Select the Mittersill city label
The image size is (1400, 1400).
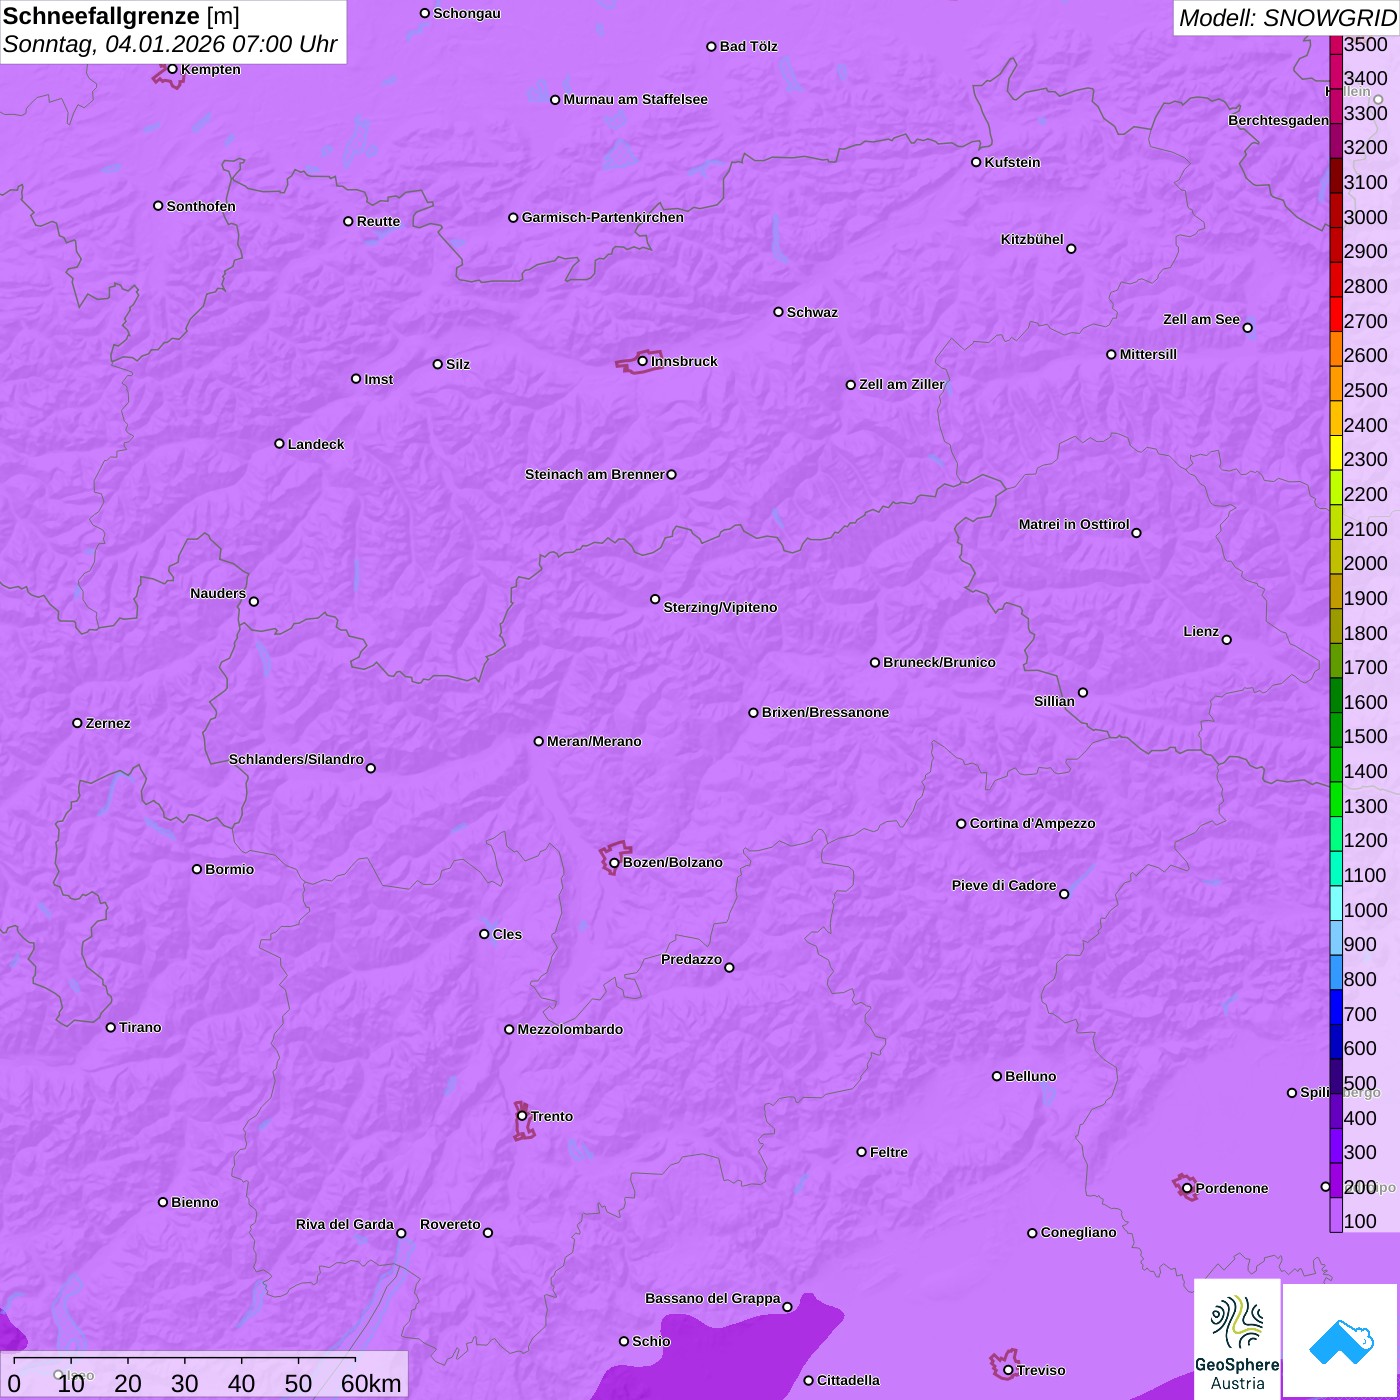(1149, 354)
